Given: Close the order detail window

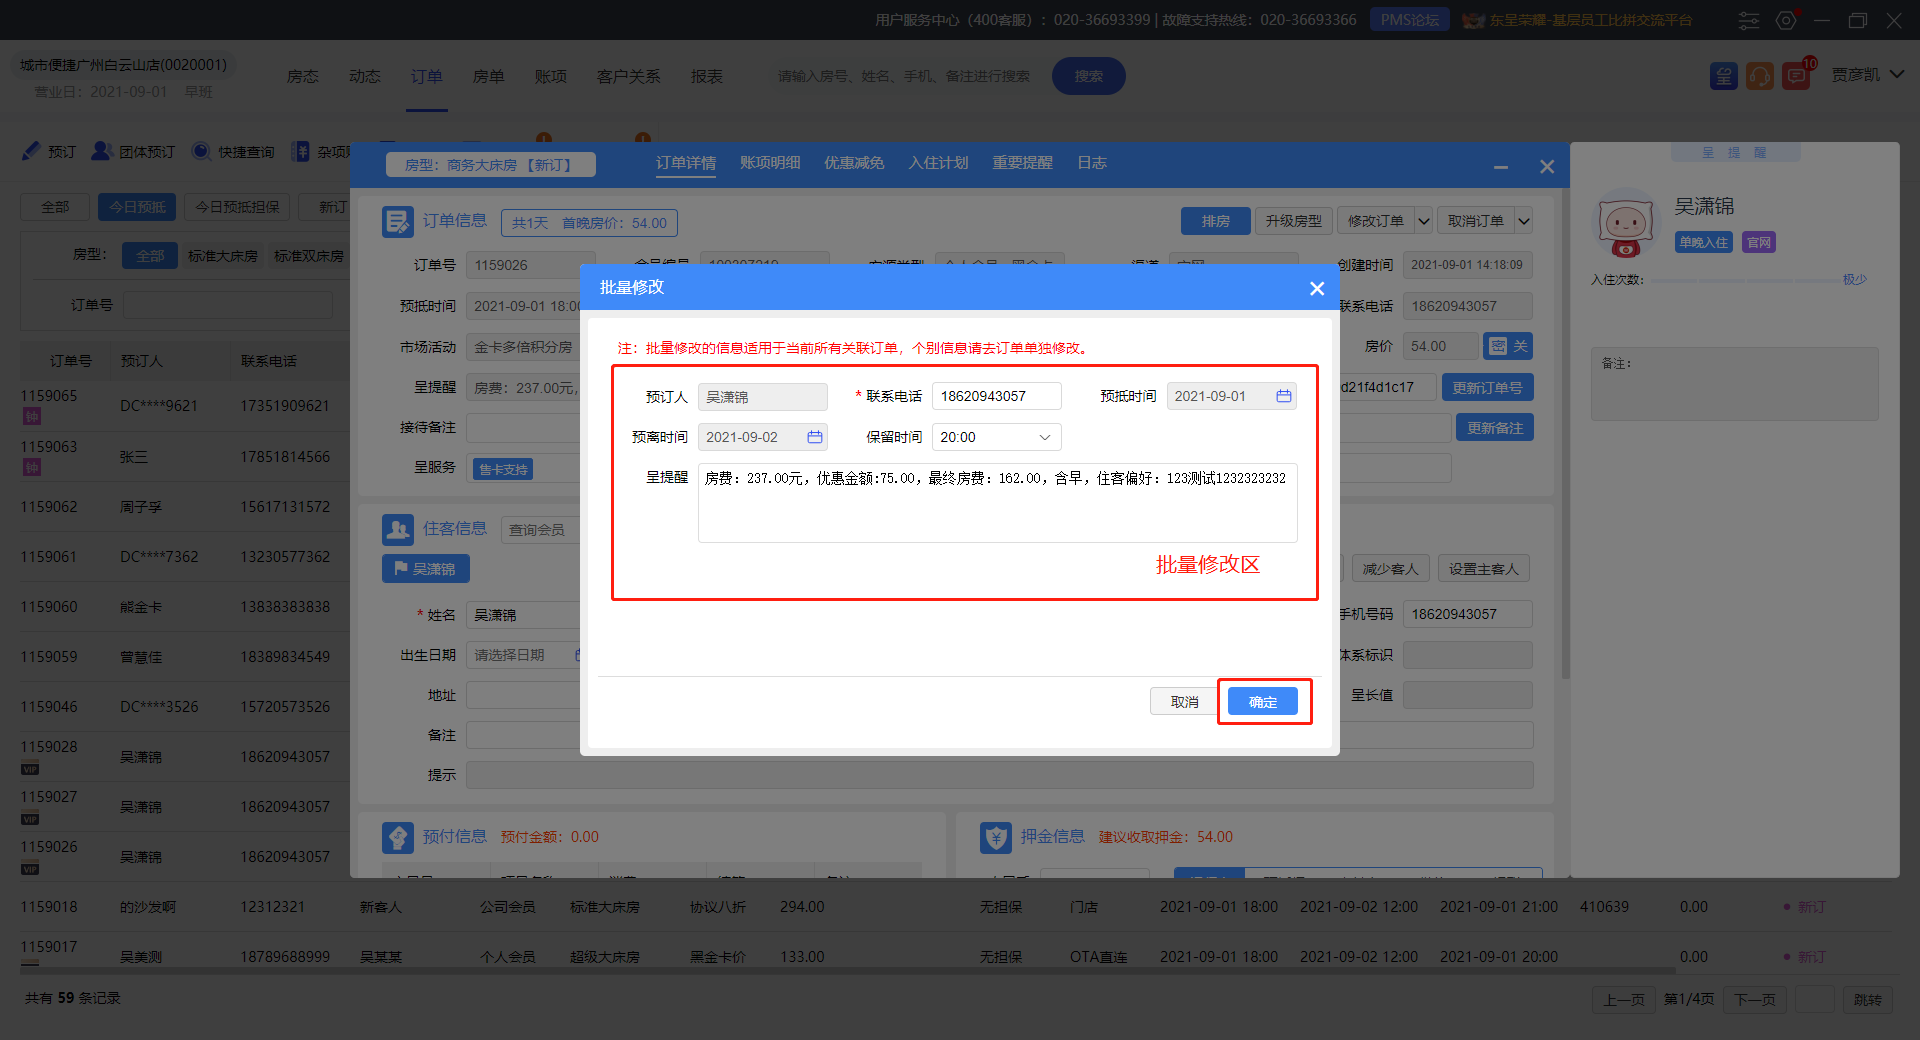Looking at the screenshot, I should click(x=1547, y=167).
